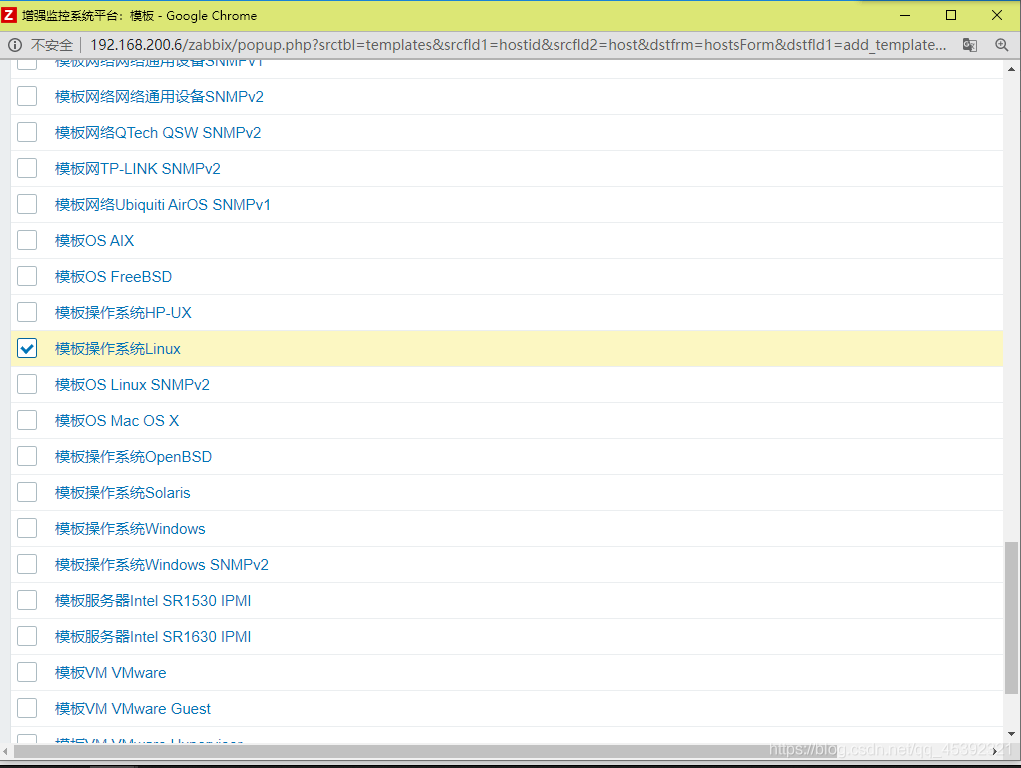
Task: Click the zoom magnifier icon in address bar
Action: tap(1001, 45)
